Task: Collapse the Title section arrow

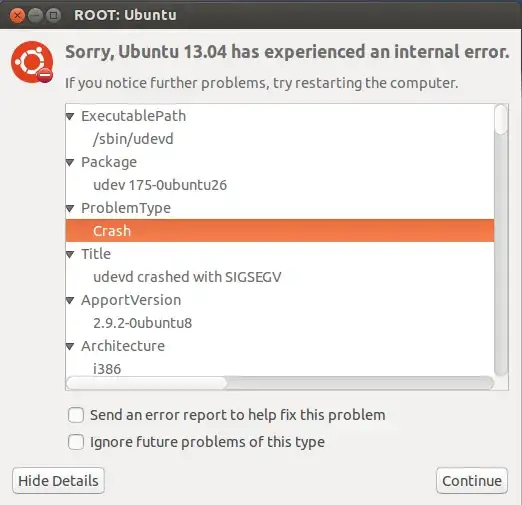Action: pos(70,255)
